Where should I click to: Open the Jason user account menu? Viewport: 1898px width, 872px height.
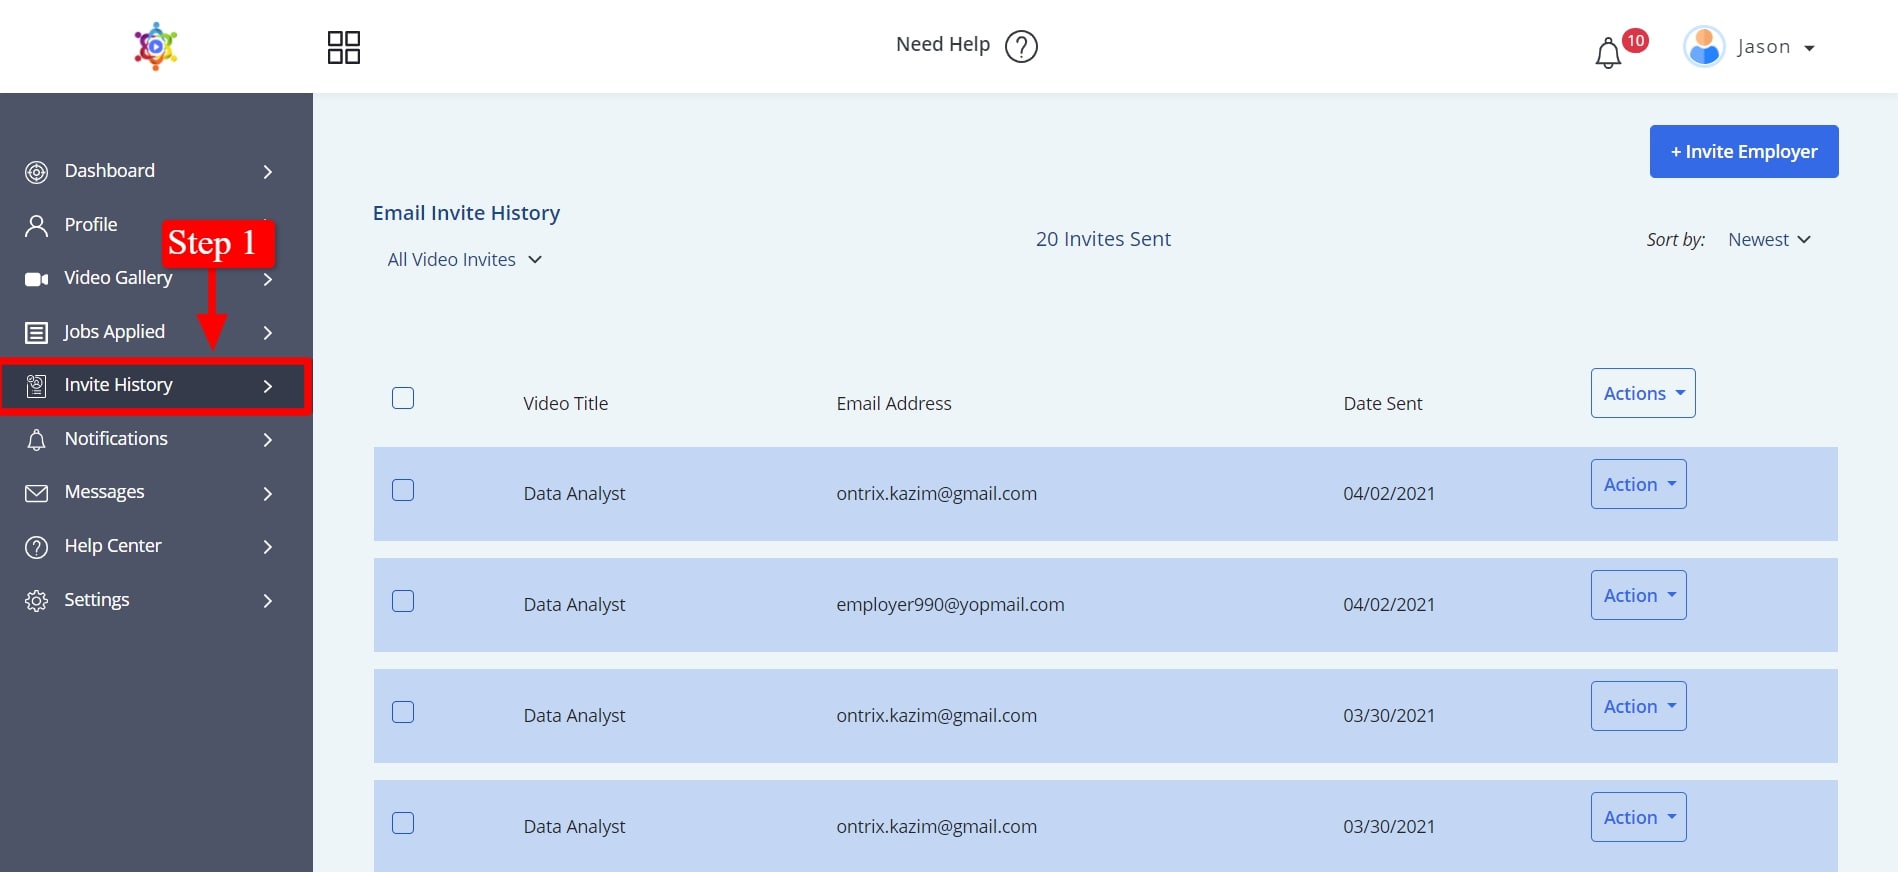[x=1776, y=47]
